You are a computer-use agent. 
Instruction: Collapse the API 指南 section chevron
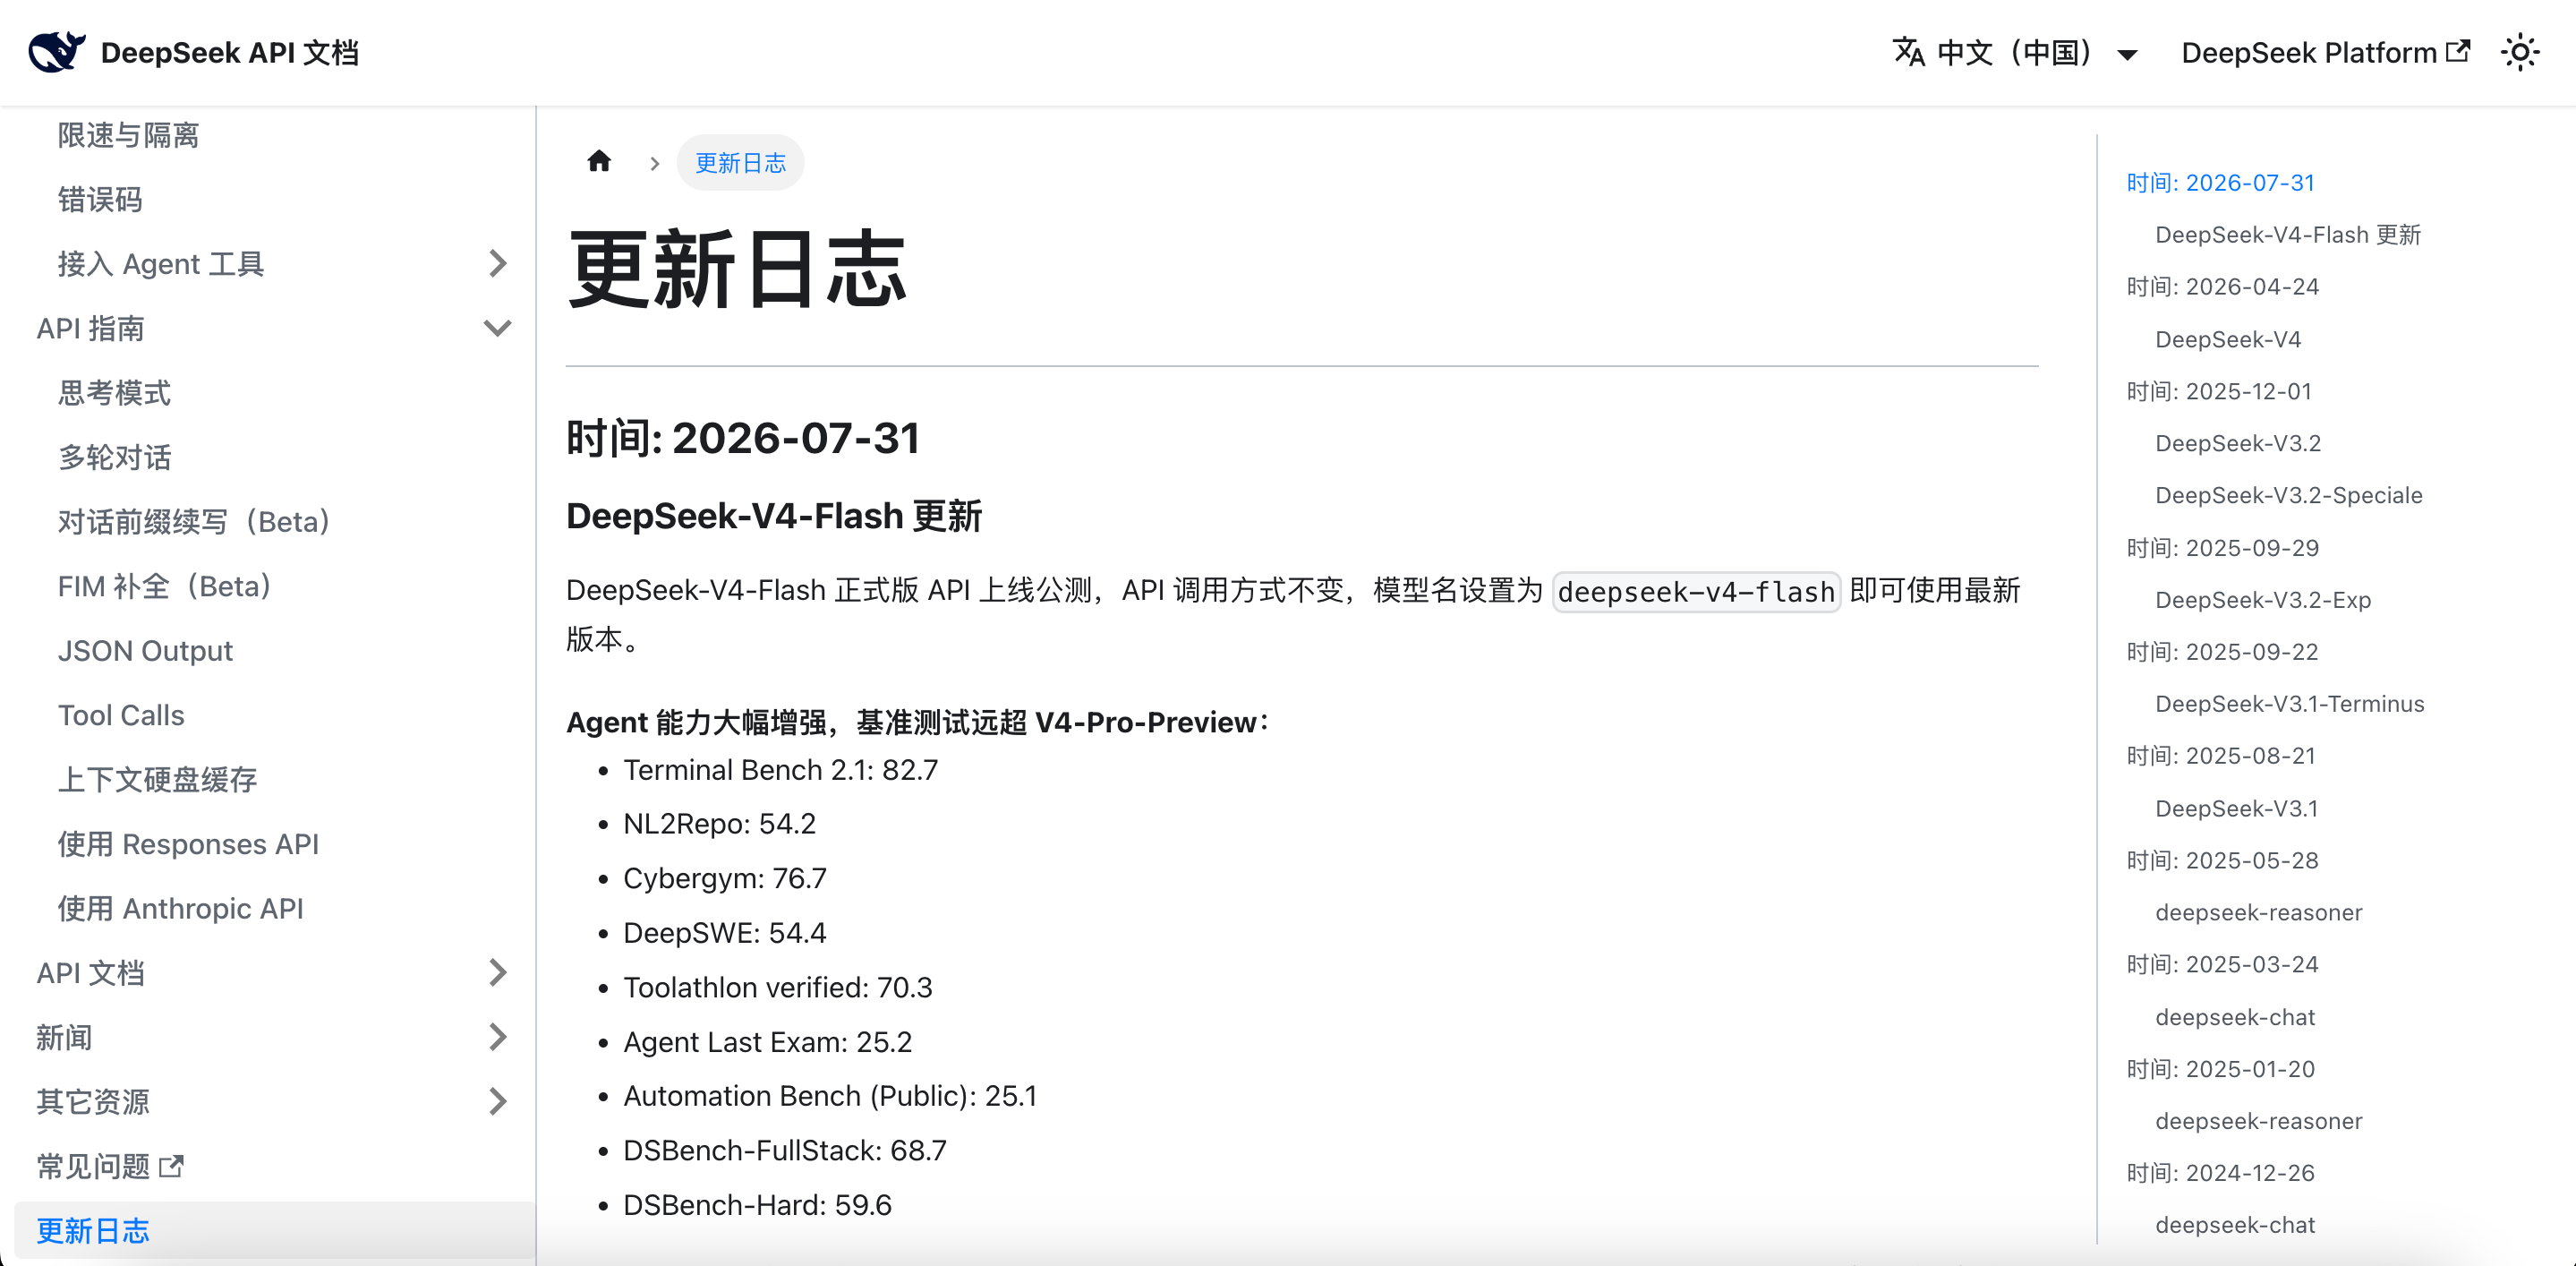(498, 328)
